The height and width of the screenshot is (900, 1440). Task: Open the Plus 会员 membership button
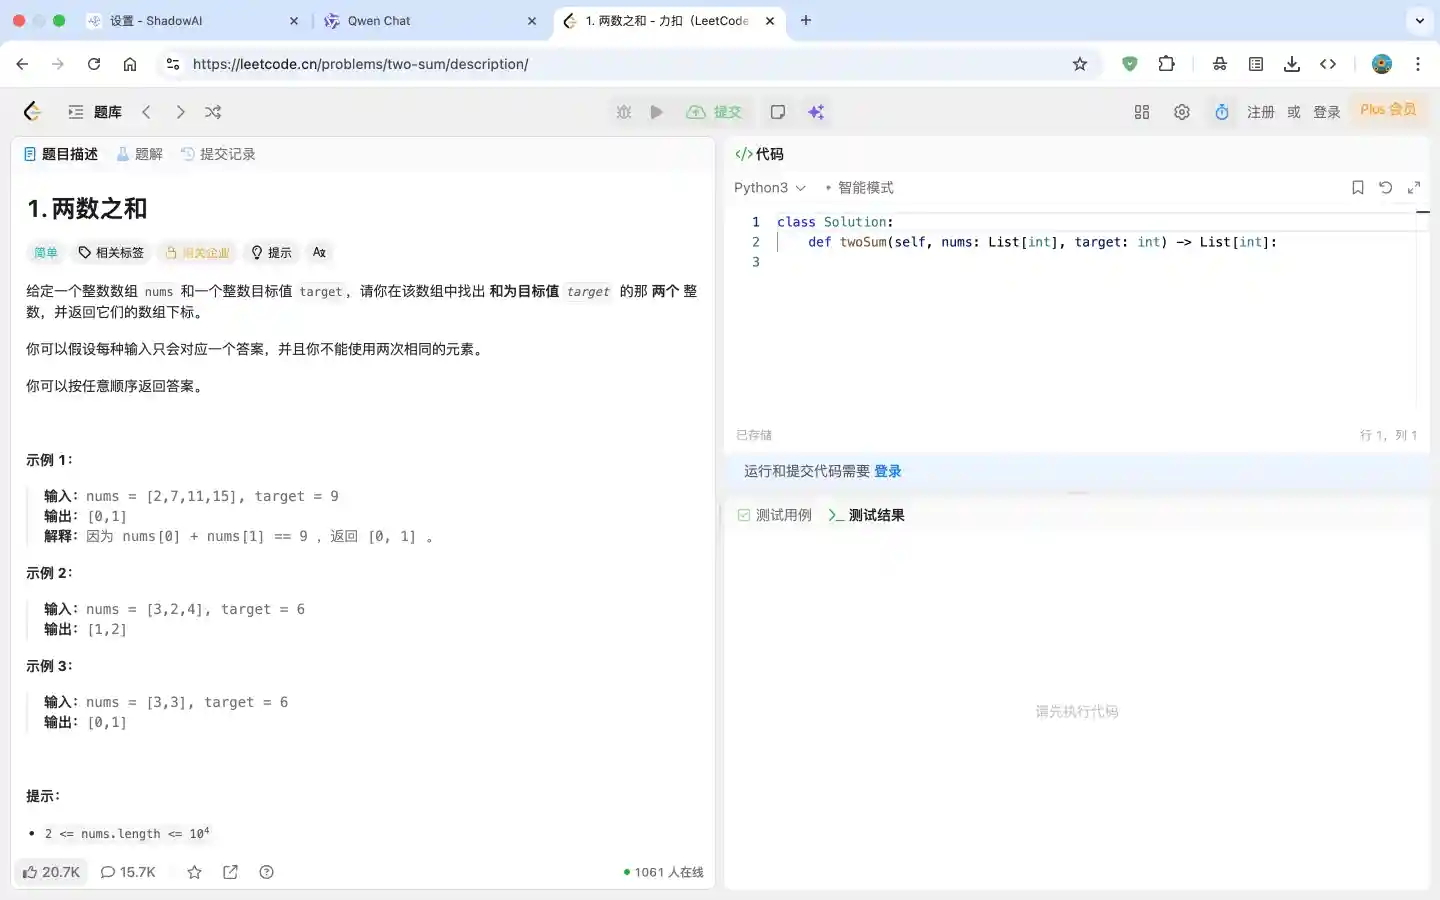[x=1388, y=110]
